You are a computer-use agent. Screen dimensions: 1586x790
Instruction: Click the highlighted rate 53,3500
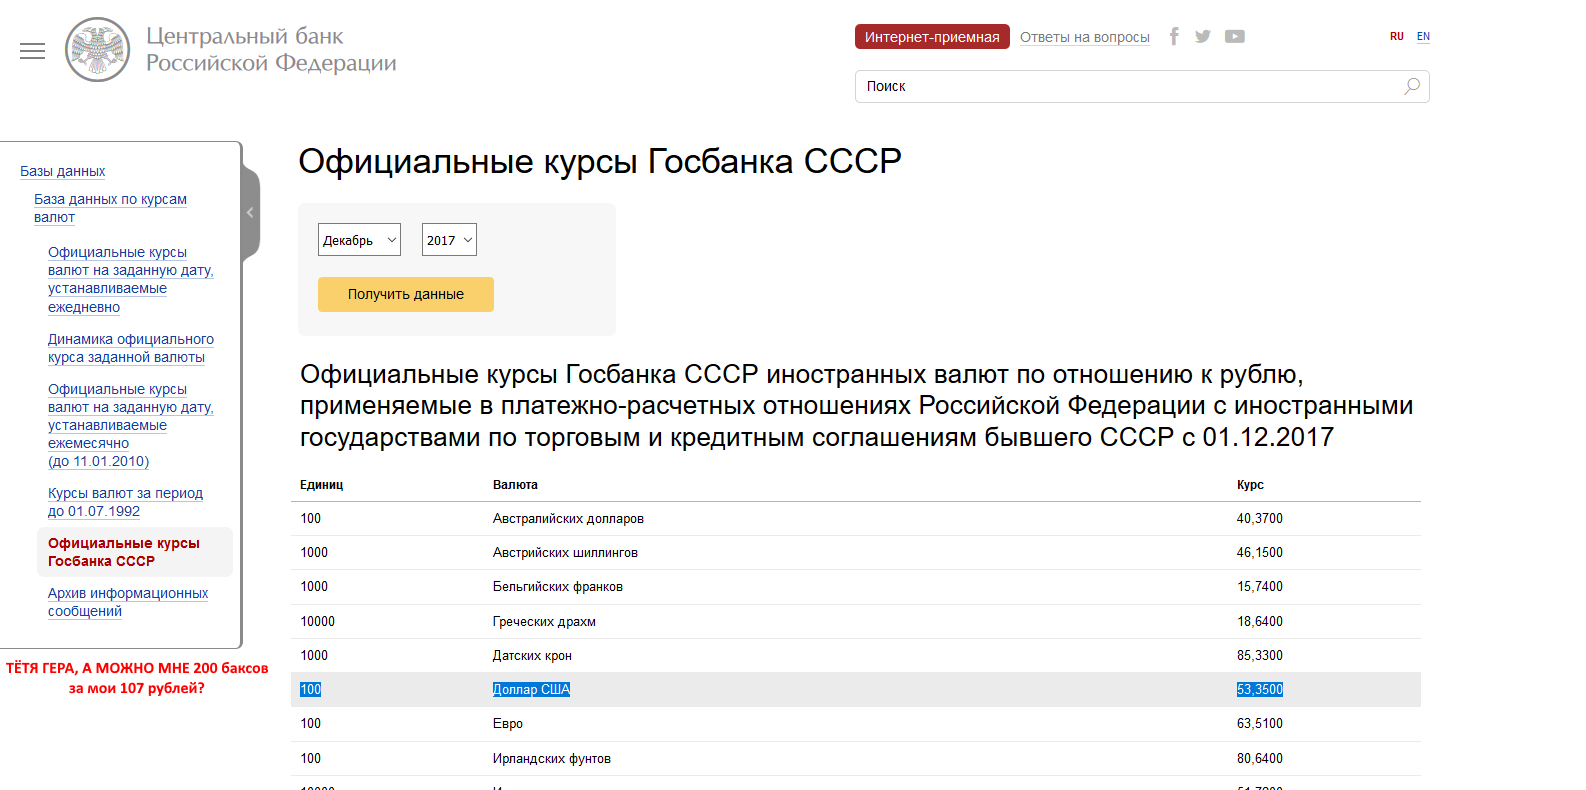(1260, 689)
